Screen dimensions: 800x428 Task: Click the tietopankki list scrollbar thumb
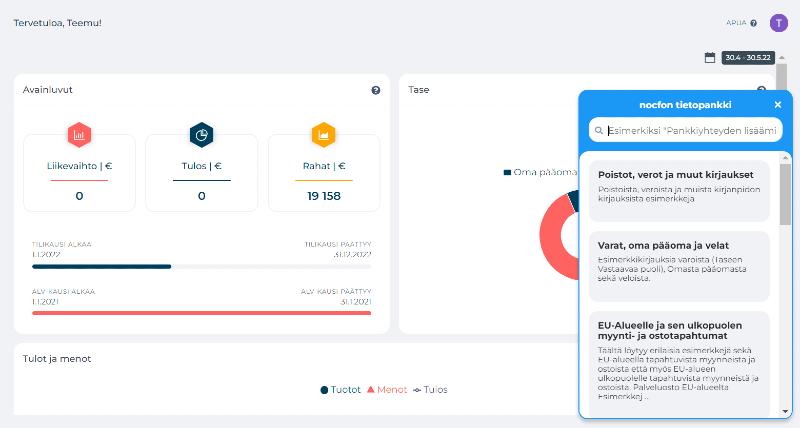tap(785, 194)
